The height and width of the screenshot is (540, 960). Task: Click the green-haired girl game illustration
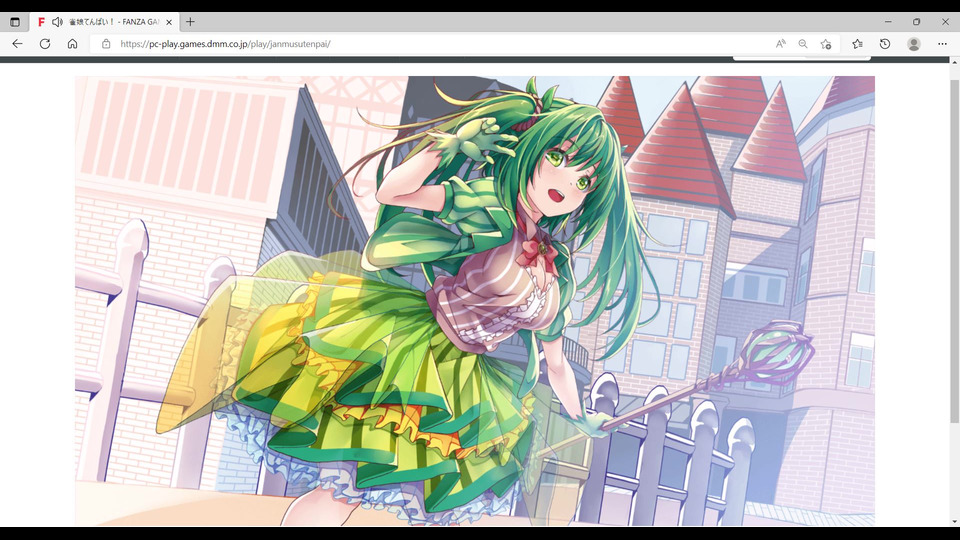coord(474,301)
